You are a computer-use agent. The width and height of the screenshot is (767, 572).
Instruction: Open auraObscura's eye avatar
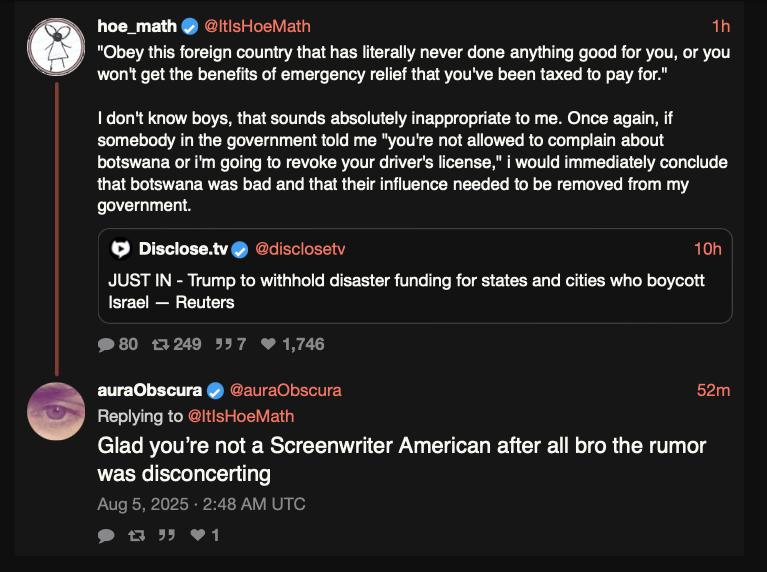pos(56,410)
